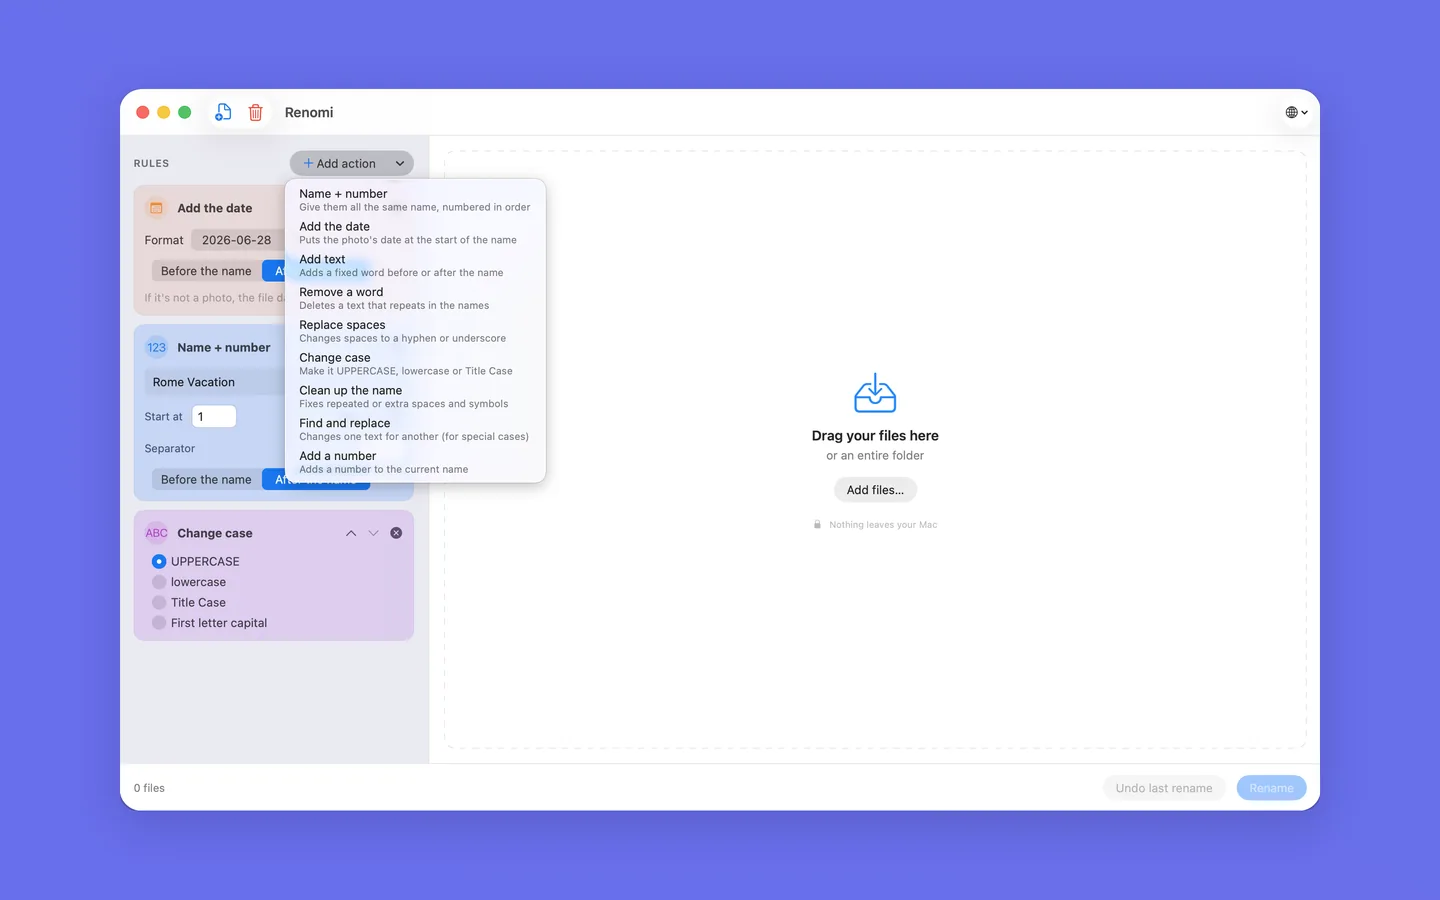
Task: Click the 123 icon on Name + number card
Action: [156, 347]
